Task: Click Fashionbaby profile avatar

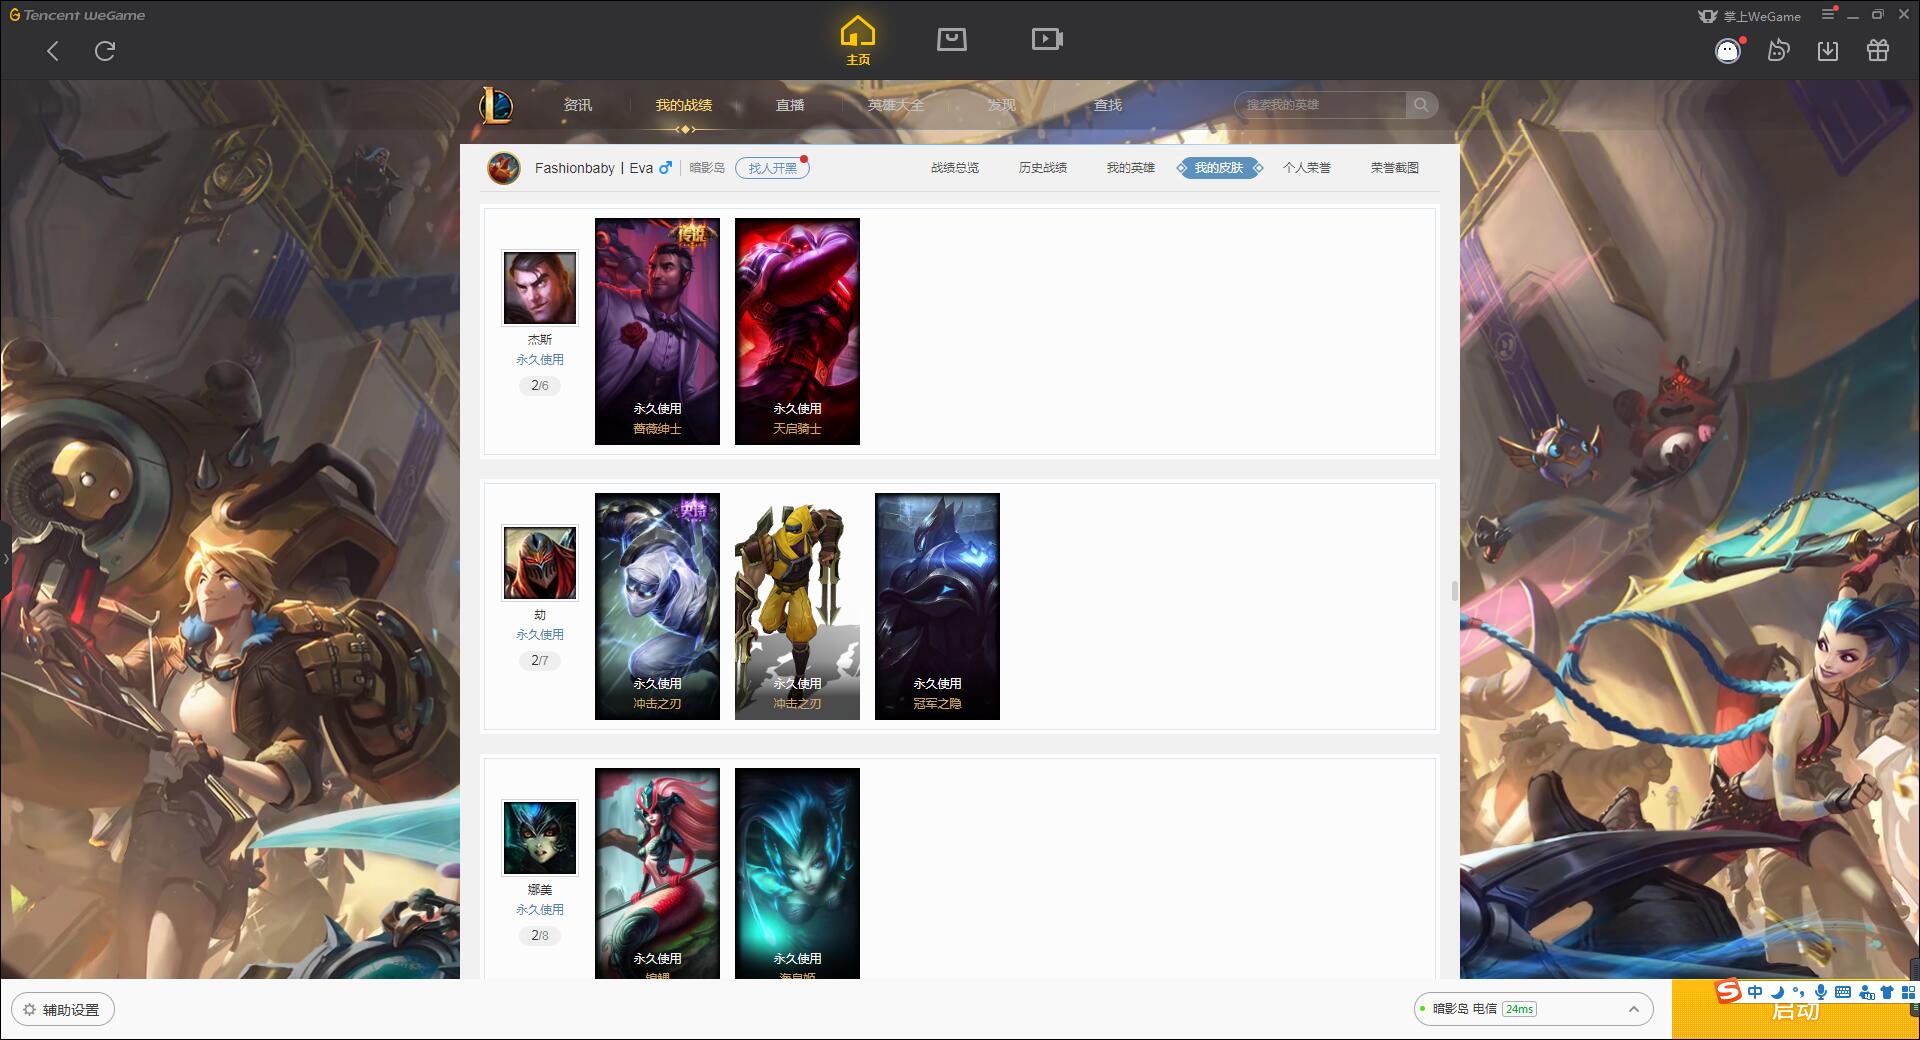Action: click(504, 168)
